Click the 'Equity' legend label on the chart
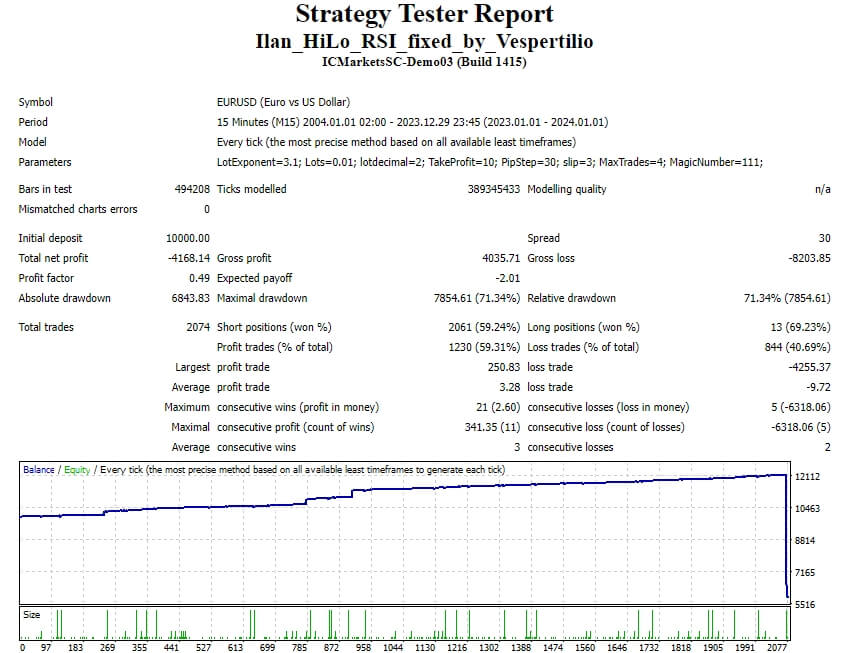The width and height of the screenshot is (849, 653). (x=77, y=470)
